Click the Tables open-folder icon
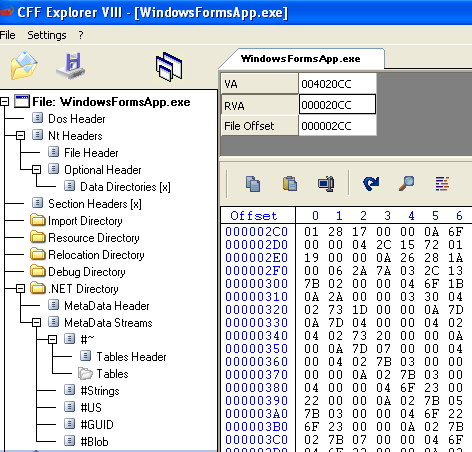The height and width of the screenshot is (452, 472). point(85,373)
